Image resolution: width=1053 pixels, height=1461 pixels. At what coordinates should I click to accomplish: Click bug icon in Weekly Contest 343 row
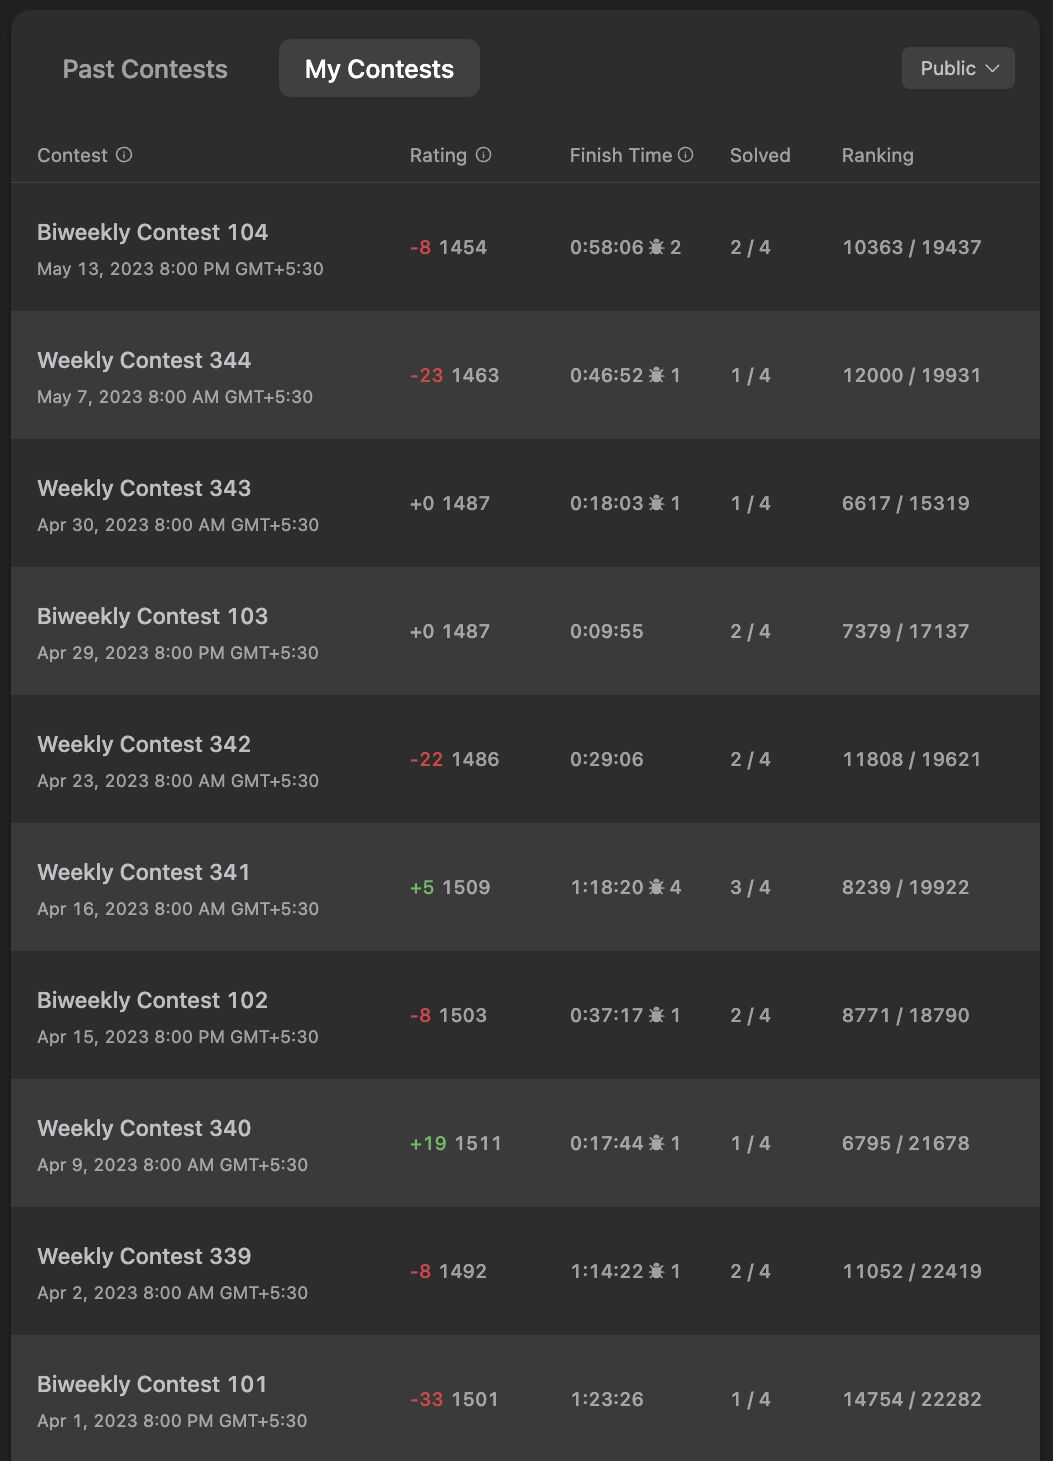click(x=657, y=503)
